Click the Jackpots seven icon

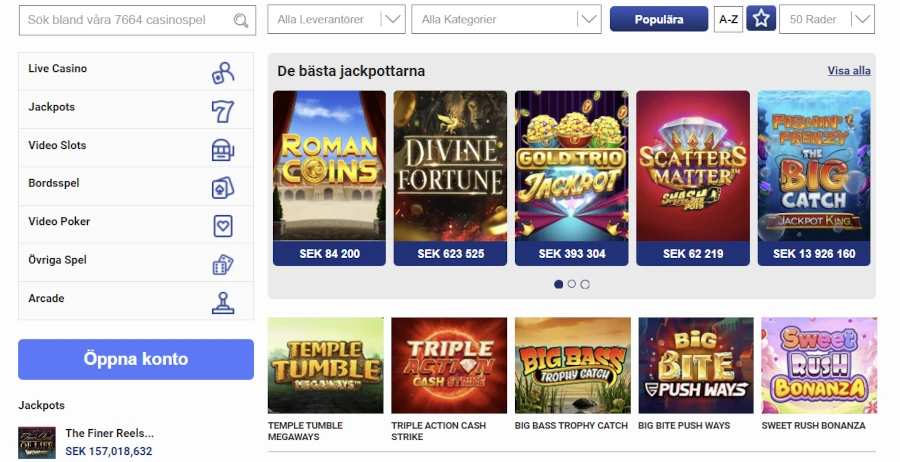coord(223,111)
